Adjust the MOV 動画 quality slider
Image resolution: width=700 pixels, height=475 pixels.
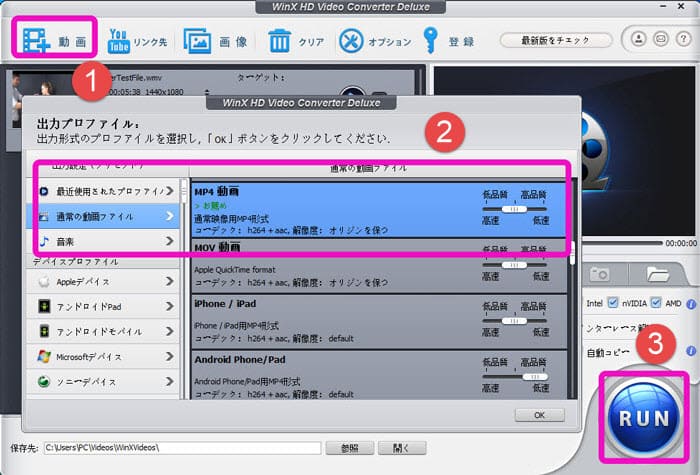(514, 265)
